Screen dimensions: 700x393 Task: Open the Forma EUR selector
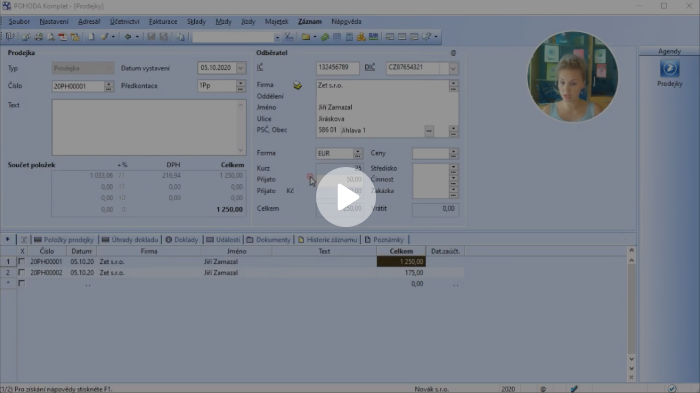click(358, 154)
